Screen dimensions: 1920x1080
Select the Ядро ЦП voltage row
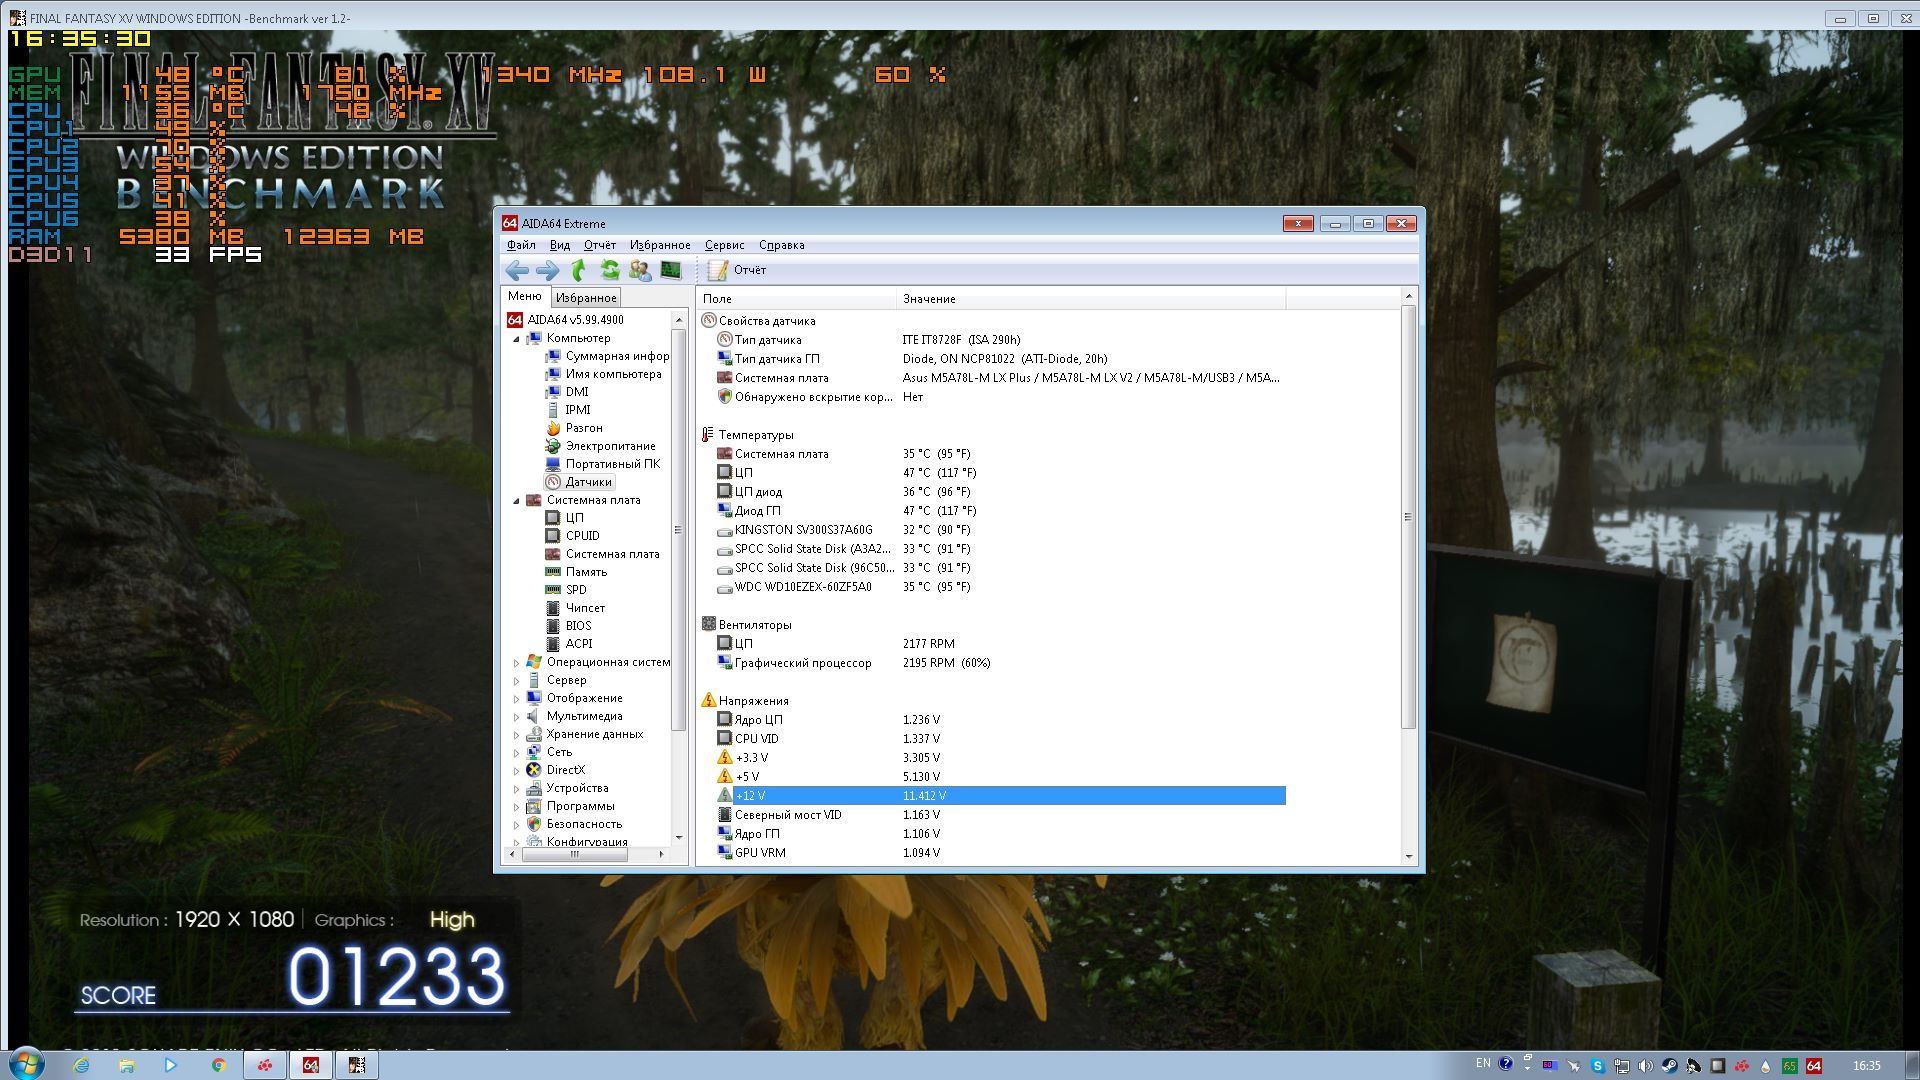coord(1000,720)
